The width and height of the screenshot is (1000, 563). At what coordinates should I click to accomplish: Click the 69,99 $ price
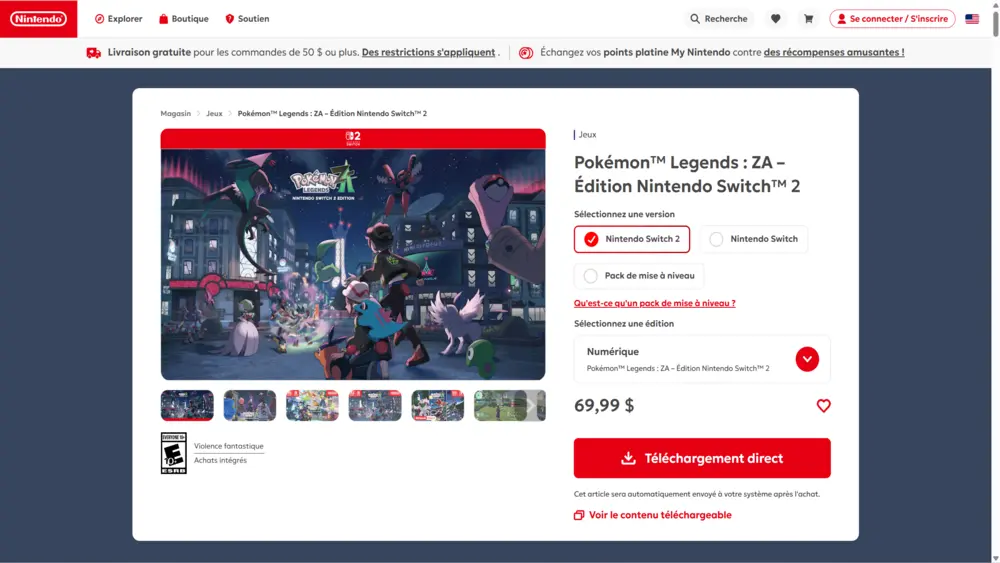click(604, 406)
